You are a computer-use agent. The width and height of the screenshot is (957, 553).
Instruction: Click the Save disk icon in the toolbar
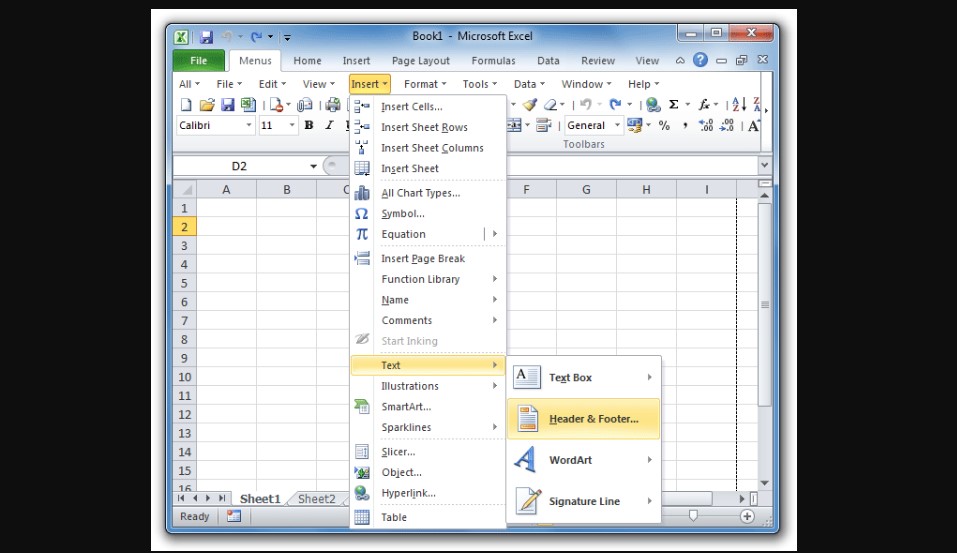(x=228, y=105)
